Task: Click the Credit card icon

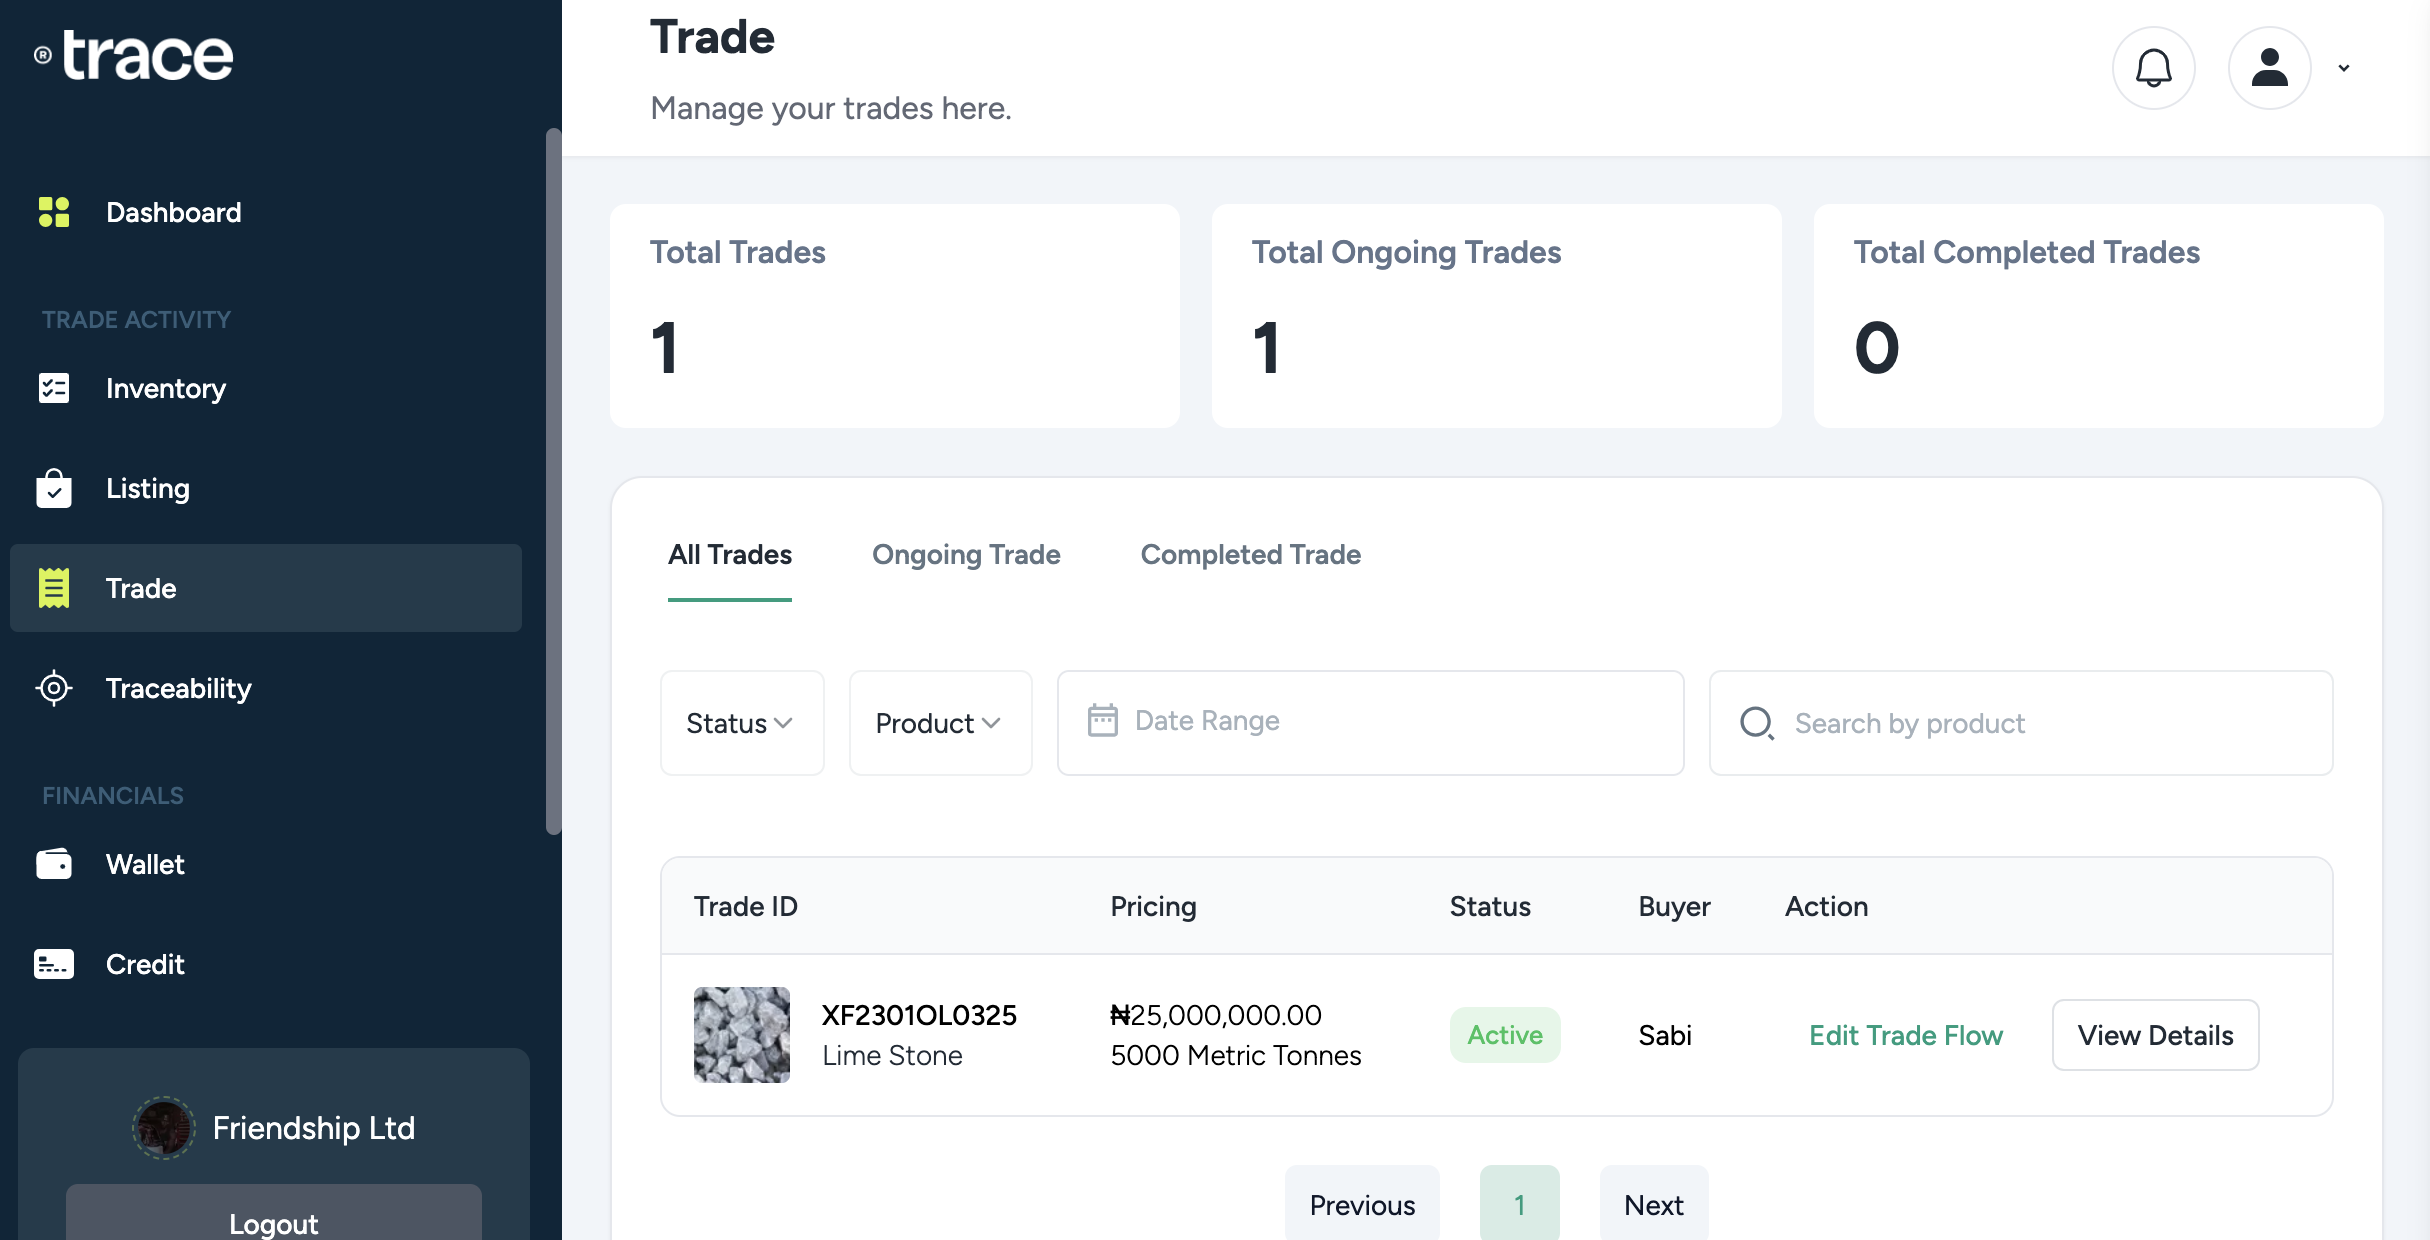Action: point(54,964)
